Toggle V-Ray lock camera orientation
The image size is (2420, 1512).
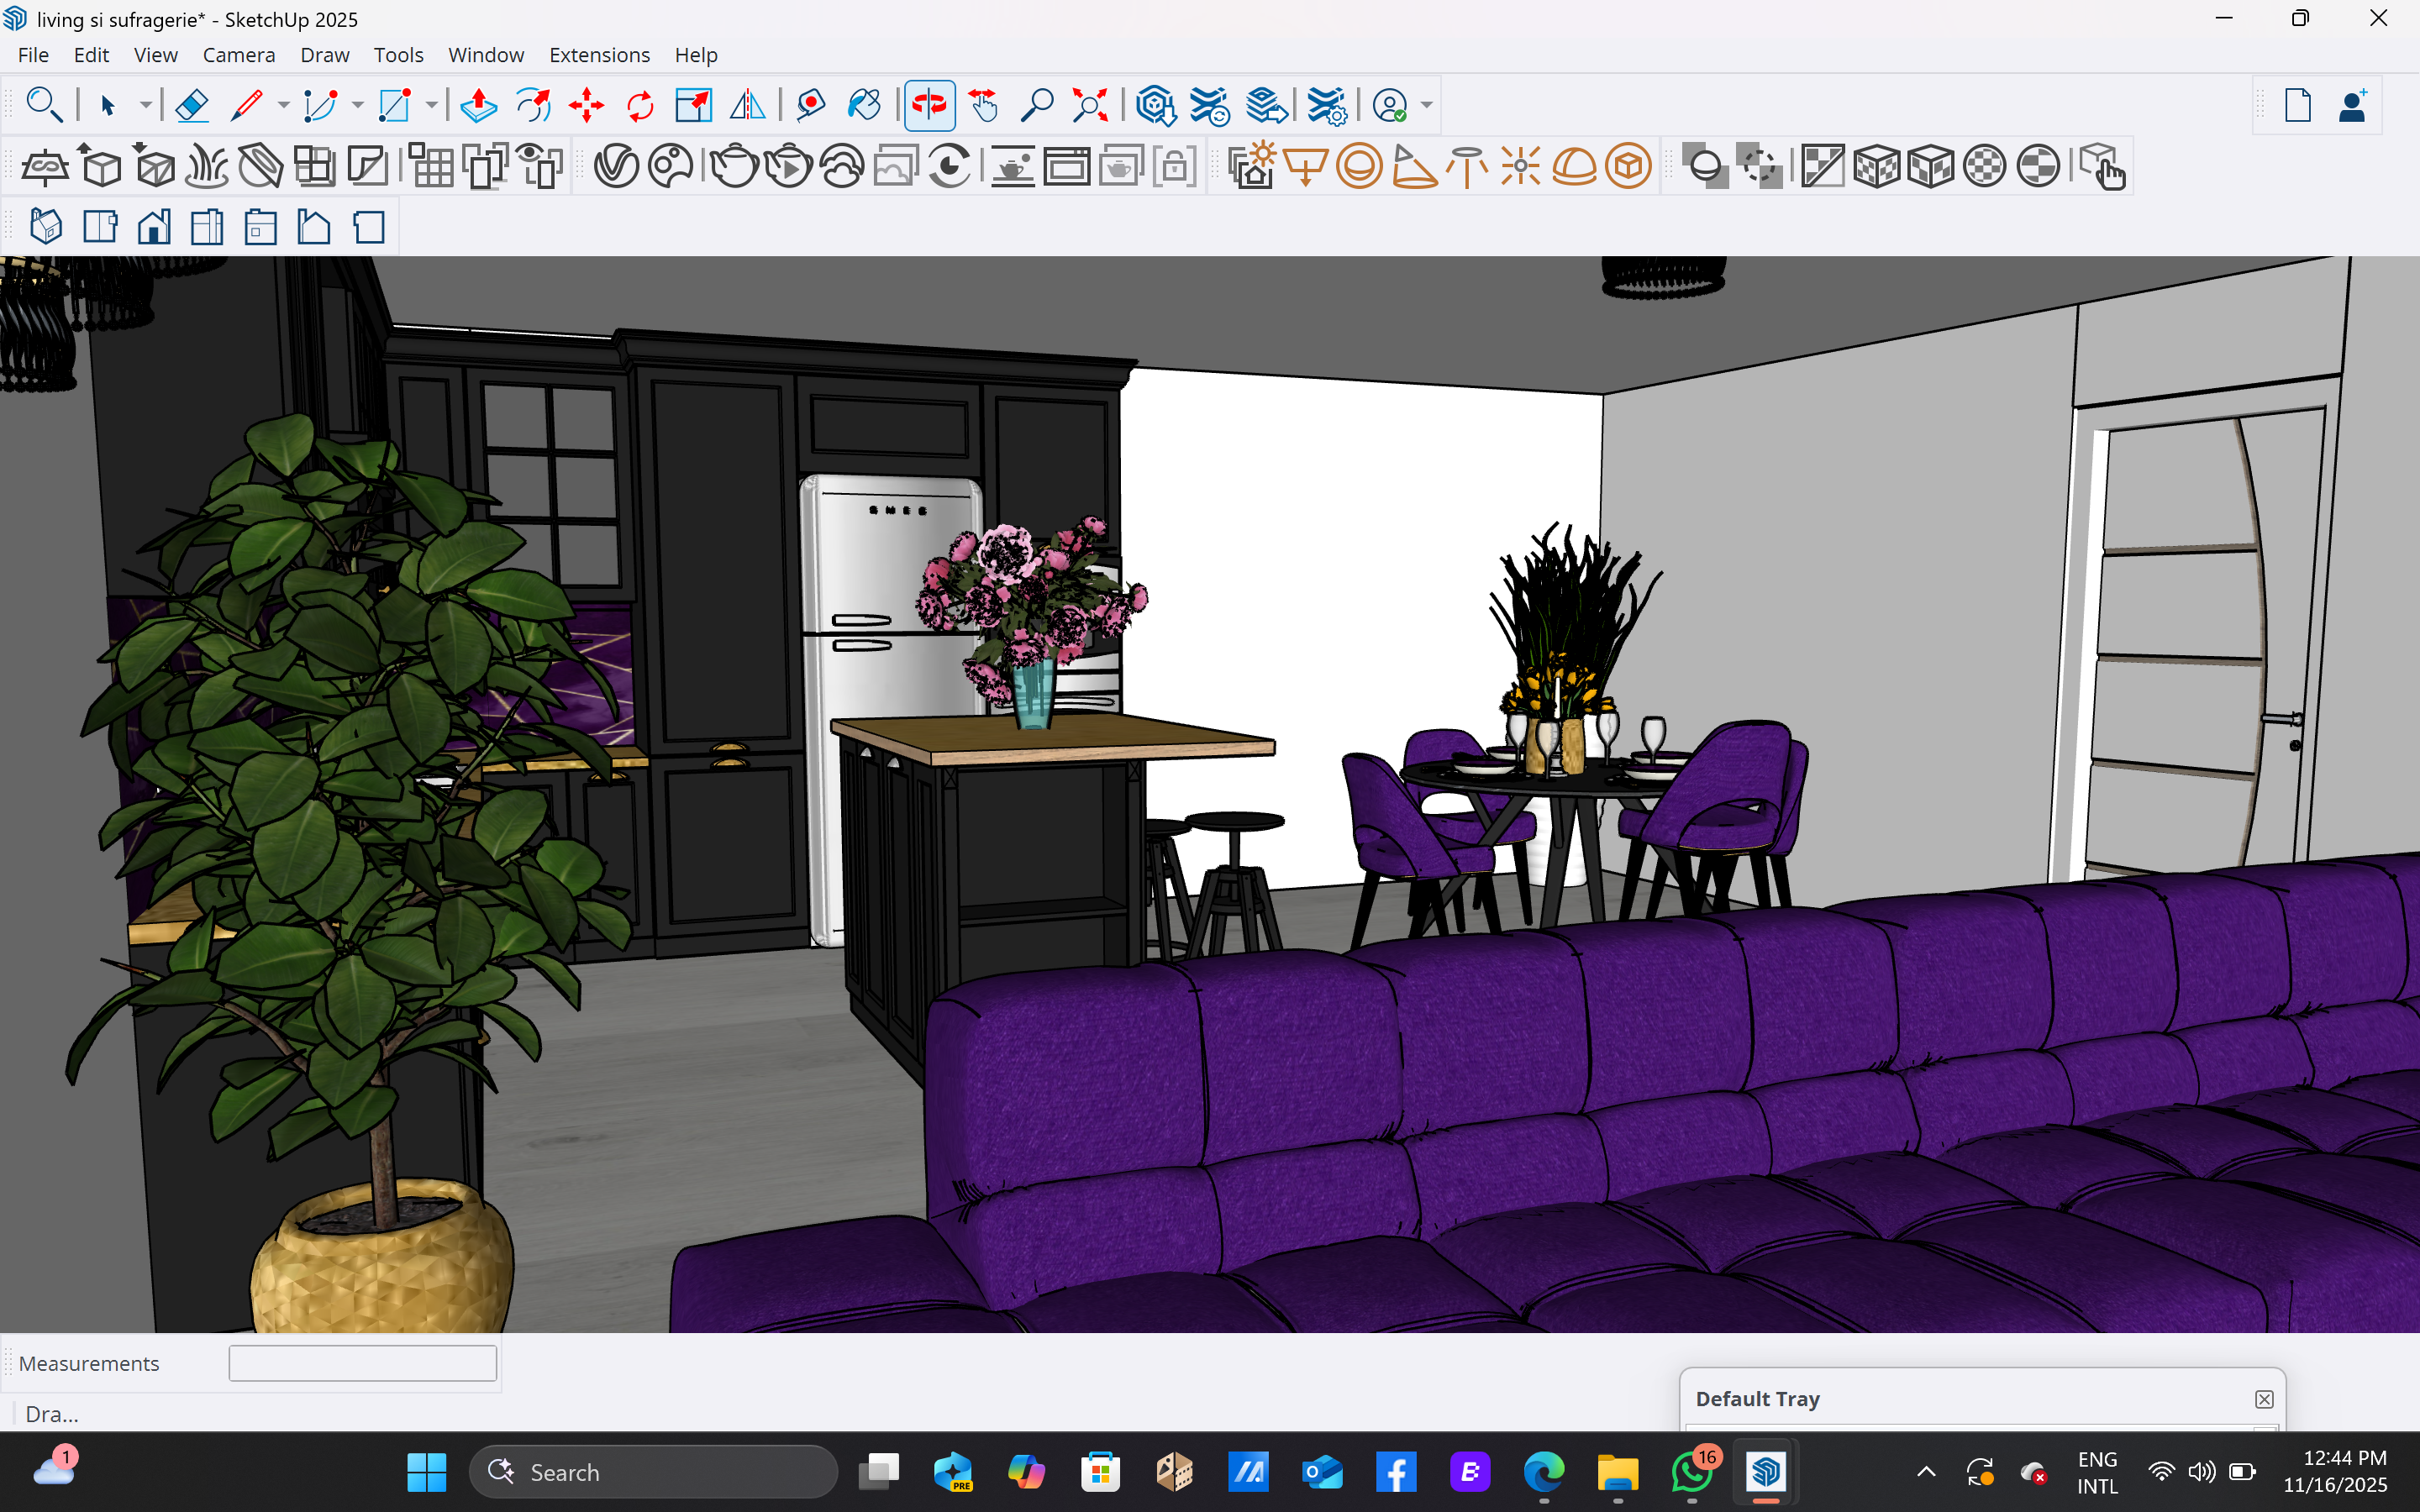[1174, 166]
